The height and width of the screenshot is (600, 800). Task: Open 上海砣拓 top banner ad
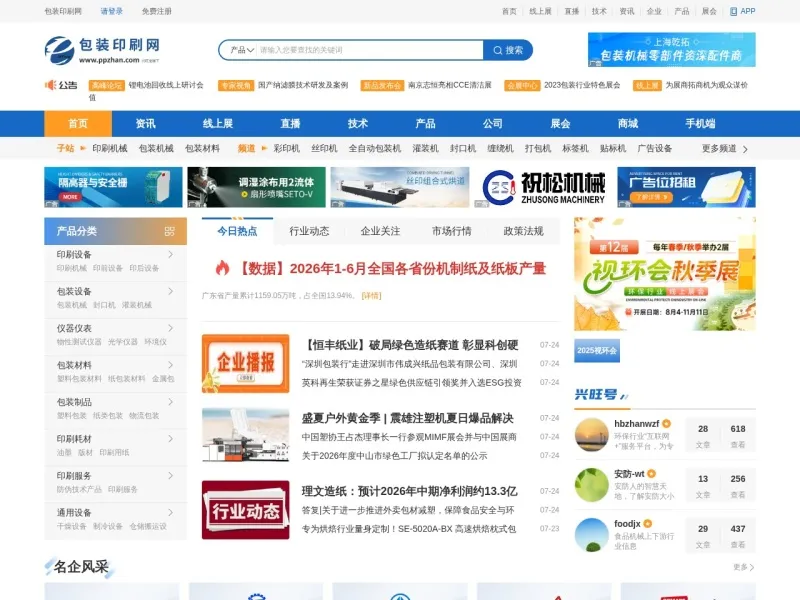tap(671, 49)
